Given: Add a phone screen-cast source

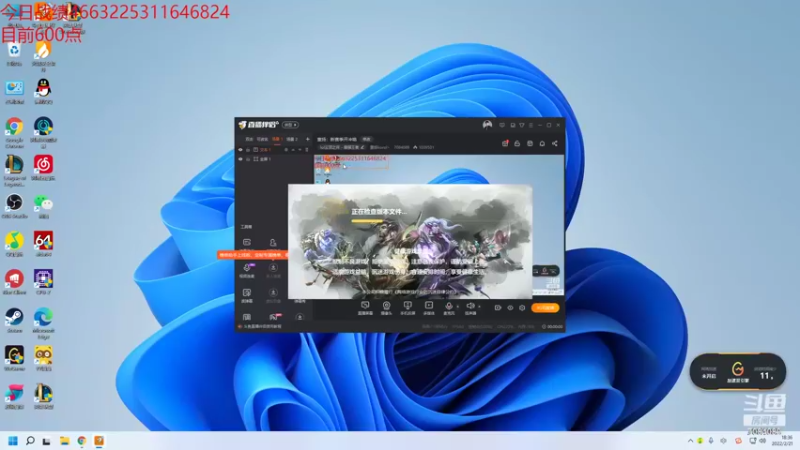Looking at the screenshot, I should click(407, 307).
